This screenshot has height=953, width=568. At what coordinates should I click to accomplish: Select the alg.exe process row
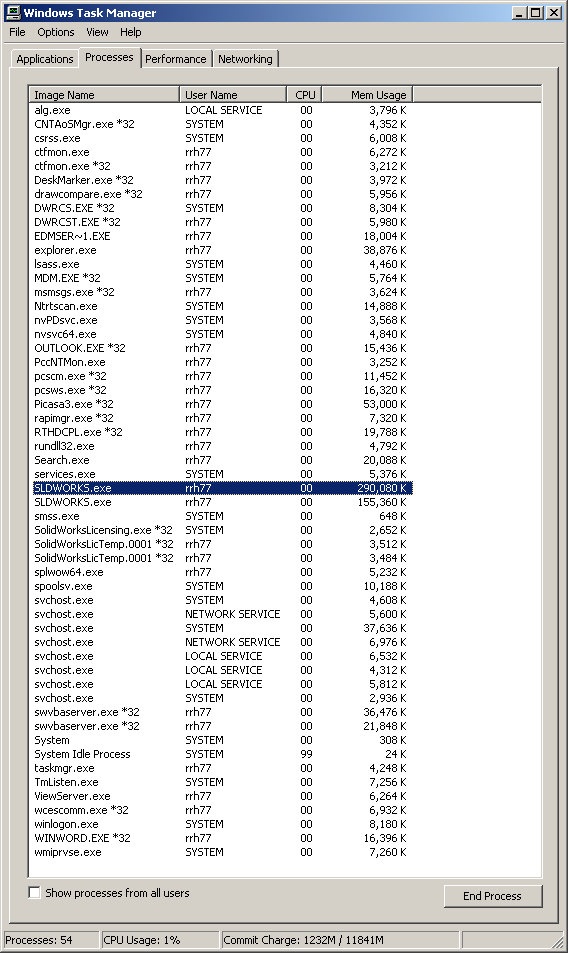(223, 110)
